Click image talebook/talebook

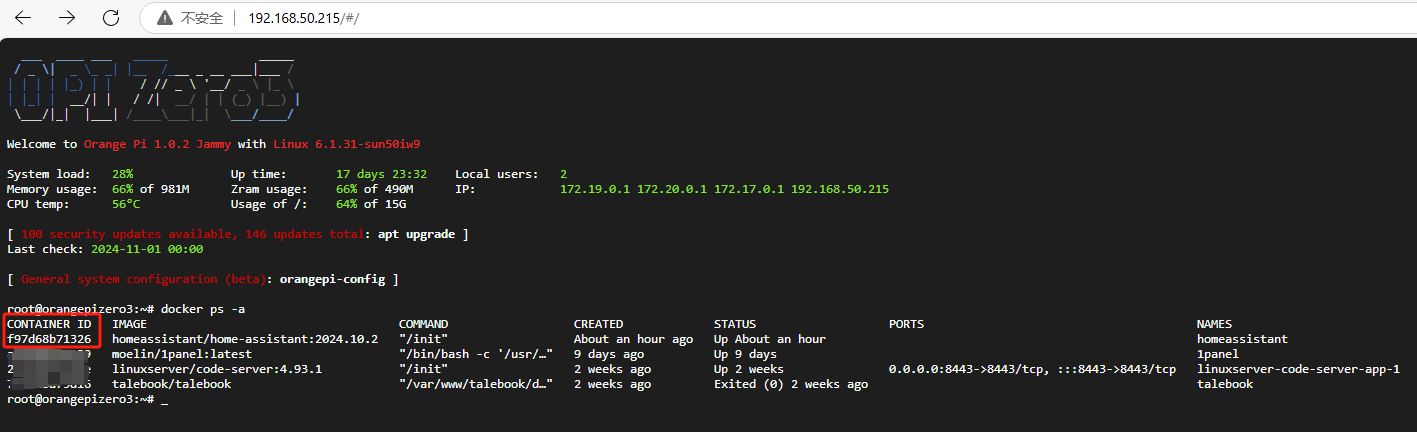(x=171, y=384)
